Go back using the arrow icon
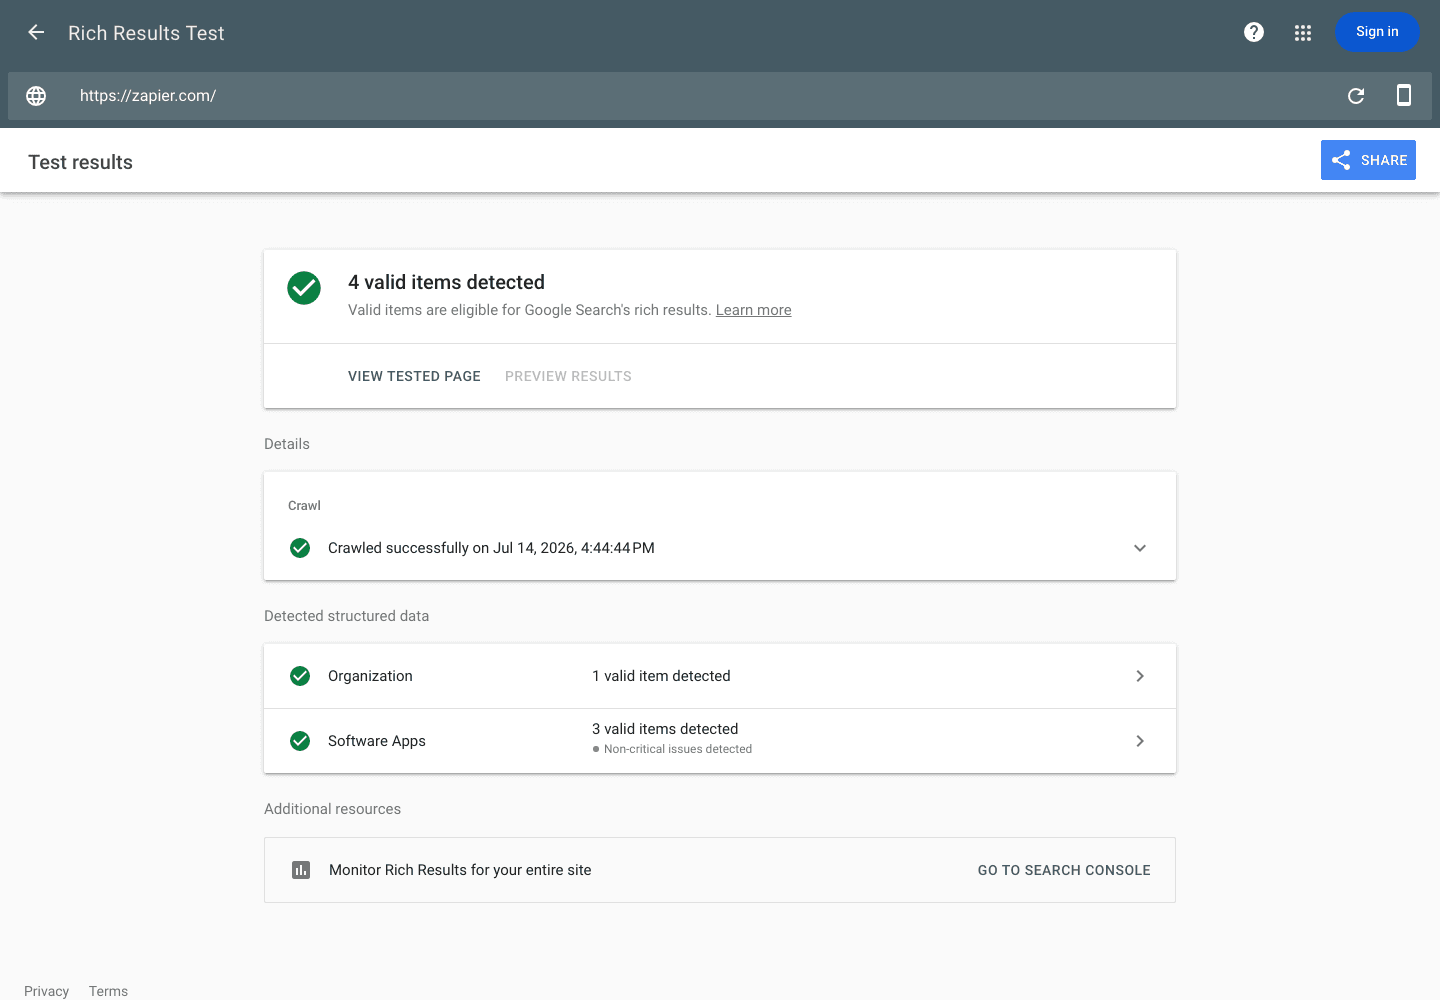1440x1000 pixels. click(36, 32)
